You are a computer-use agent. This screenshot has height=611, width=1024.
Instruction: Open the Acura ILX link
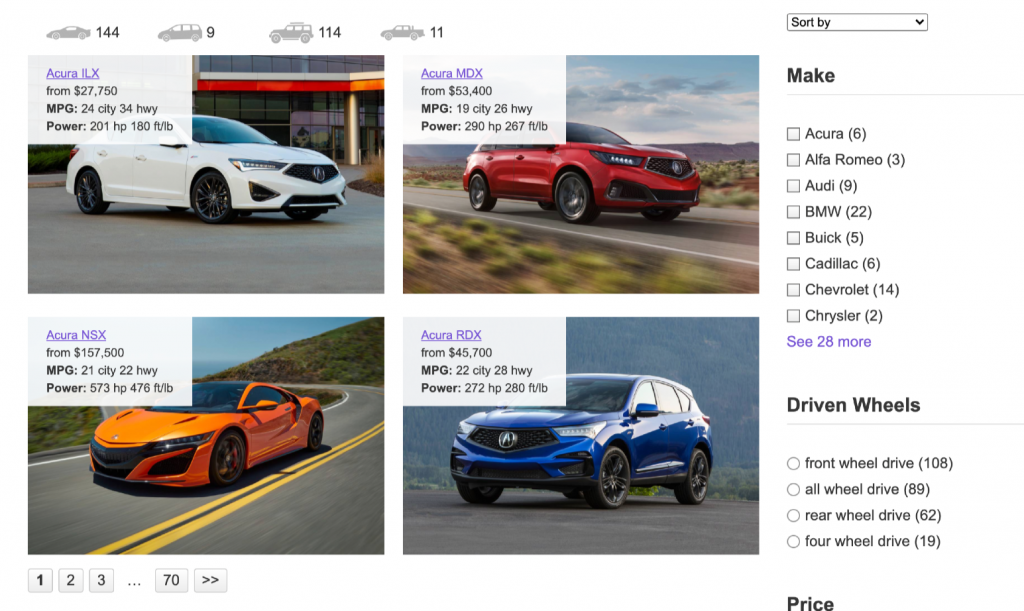[72, 73]
